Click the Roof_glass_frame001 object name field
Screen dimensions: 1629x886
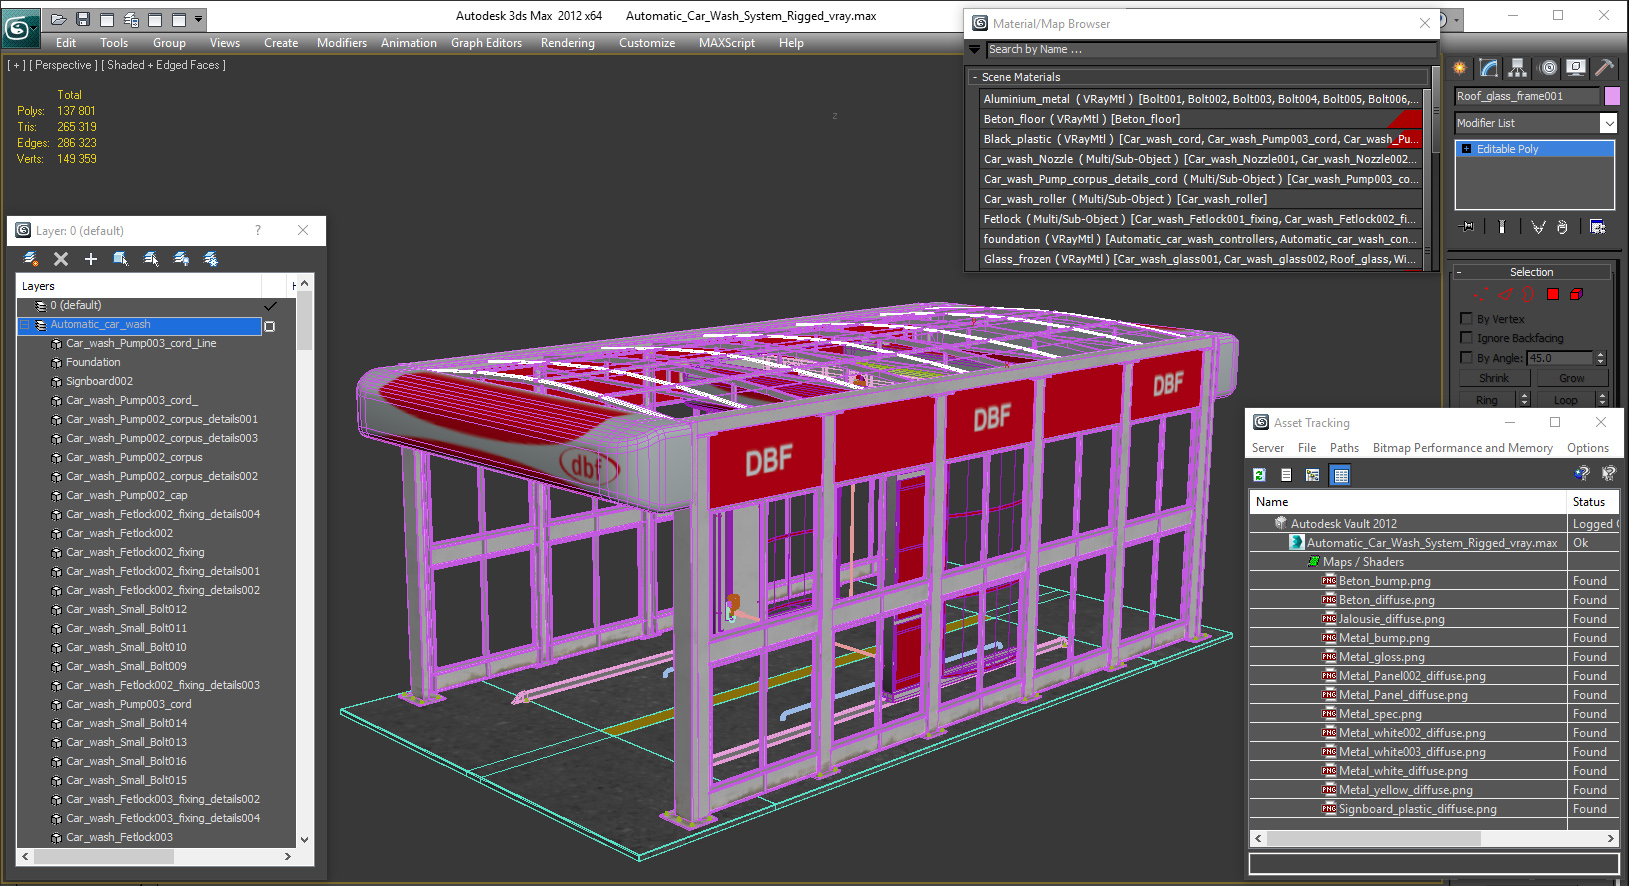1526,96
